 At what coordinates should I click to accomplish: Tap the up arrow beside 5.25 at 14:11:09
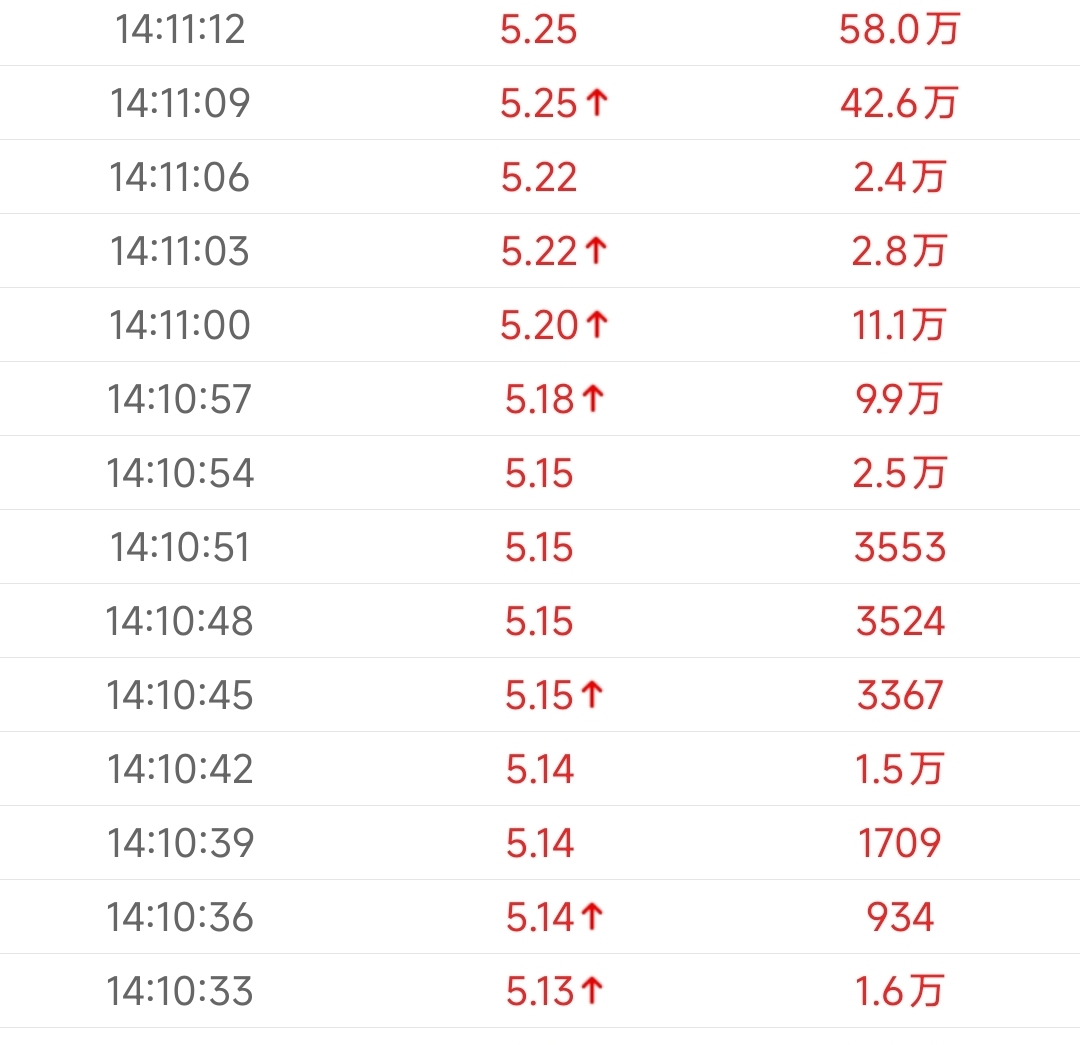[597, 103]
